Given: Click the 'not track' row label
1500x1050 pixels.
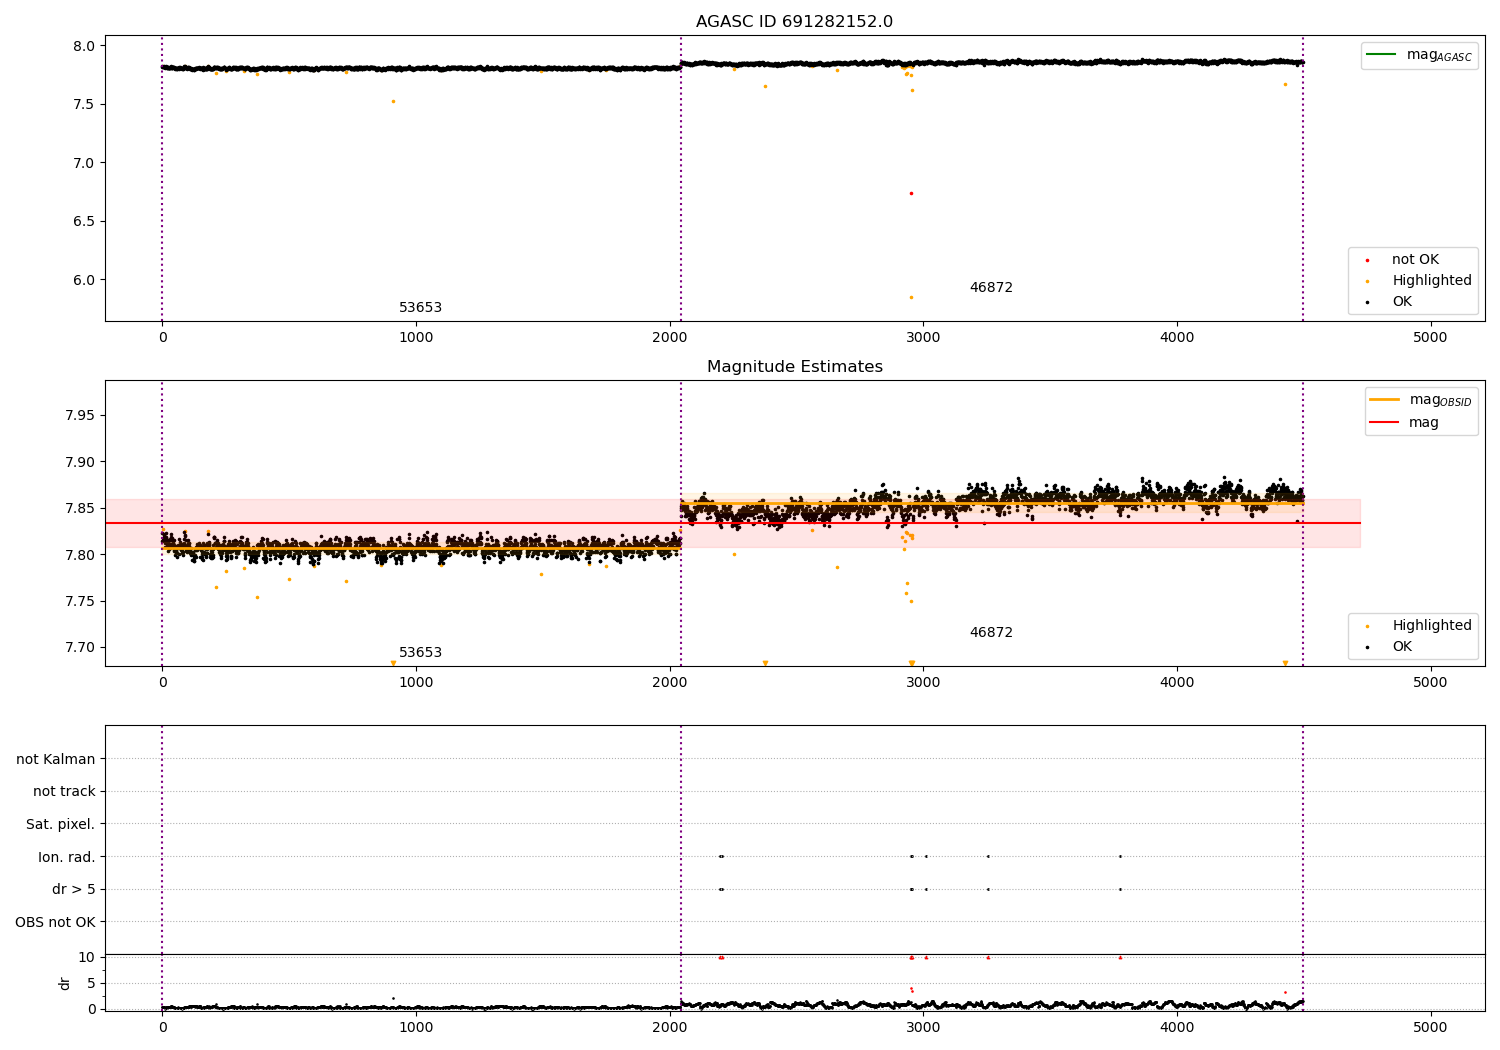Looking at the screenshot, I should [64, 792].
